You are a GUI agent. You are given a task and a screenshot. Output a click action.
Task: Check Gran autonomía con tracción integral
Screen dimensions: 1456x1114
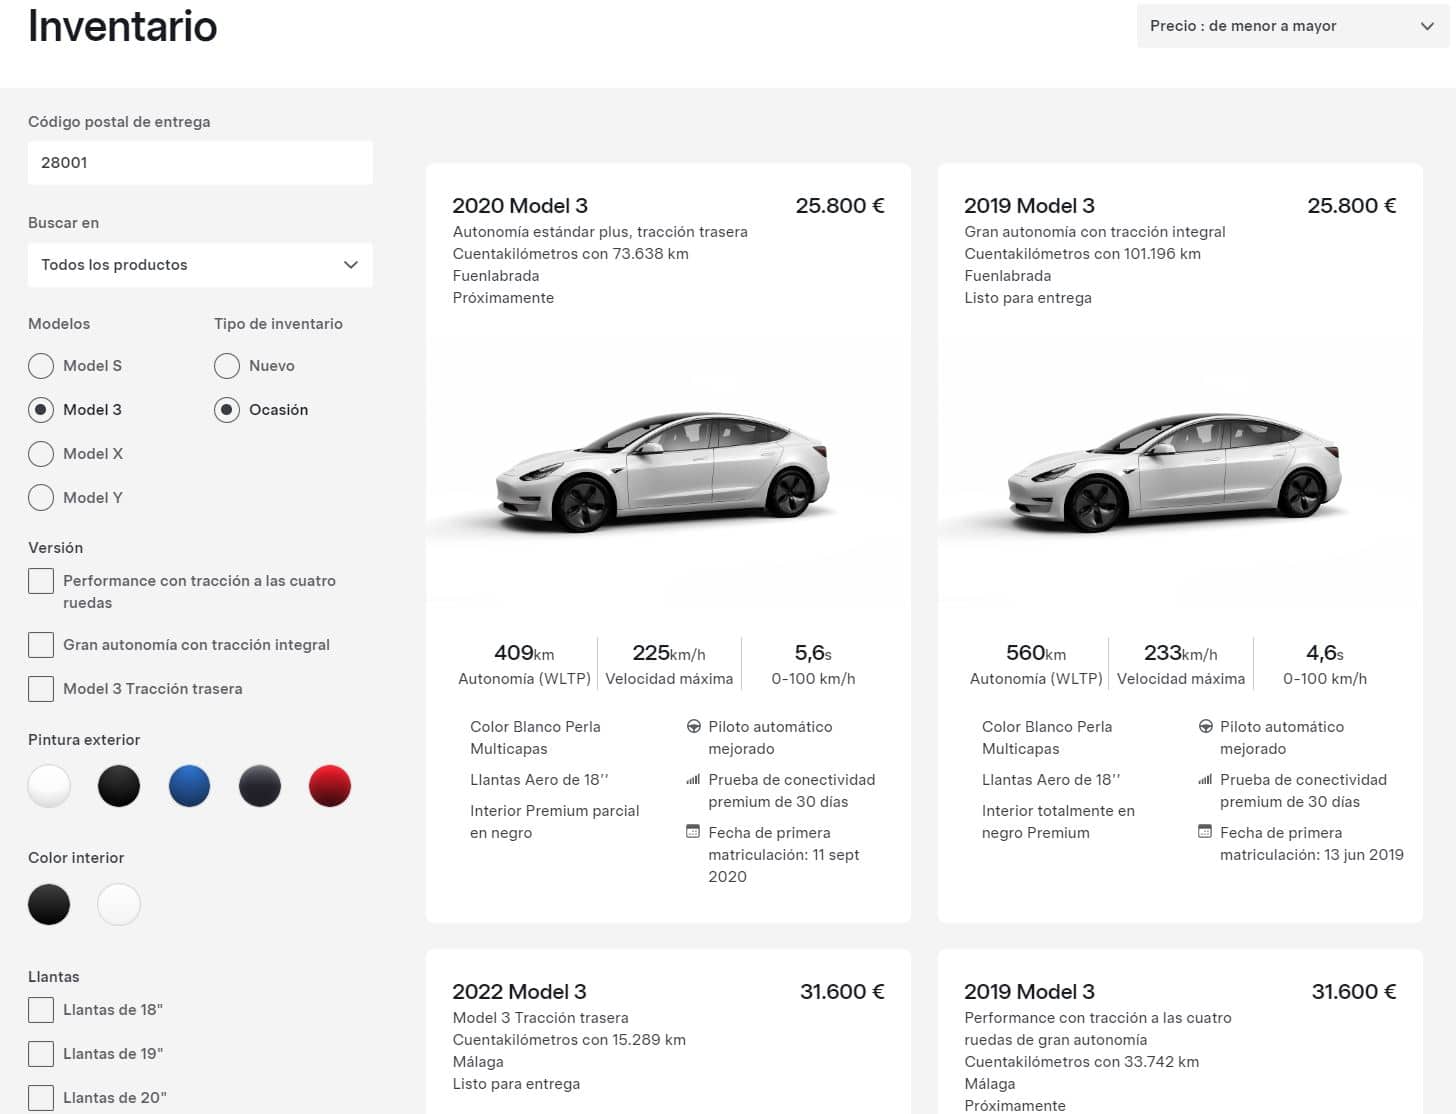[x=41, y=645]
